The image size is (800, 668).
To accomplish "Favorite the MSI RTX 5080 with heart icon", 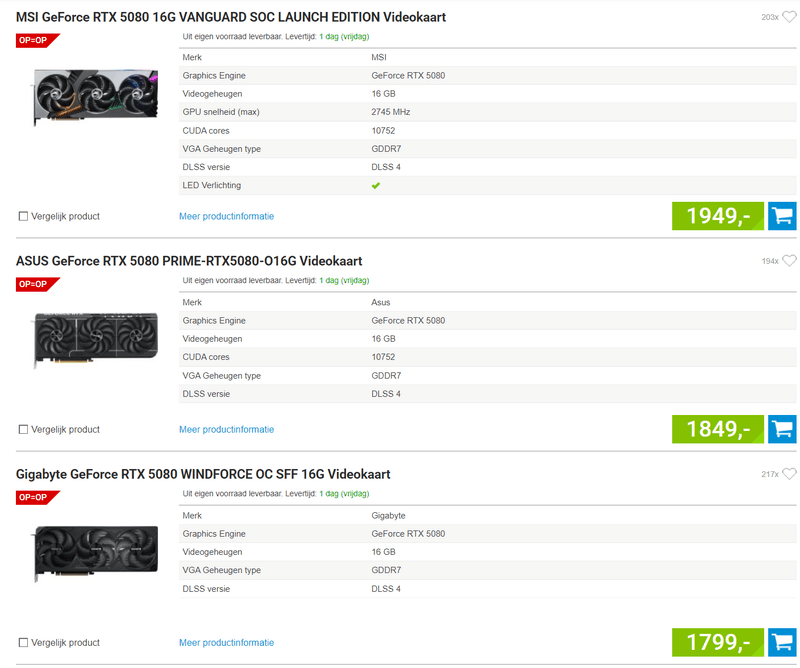I will click(x=789, y=17).
